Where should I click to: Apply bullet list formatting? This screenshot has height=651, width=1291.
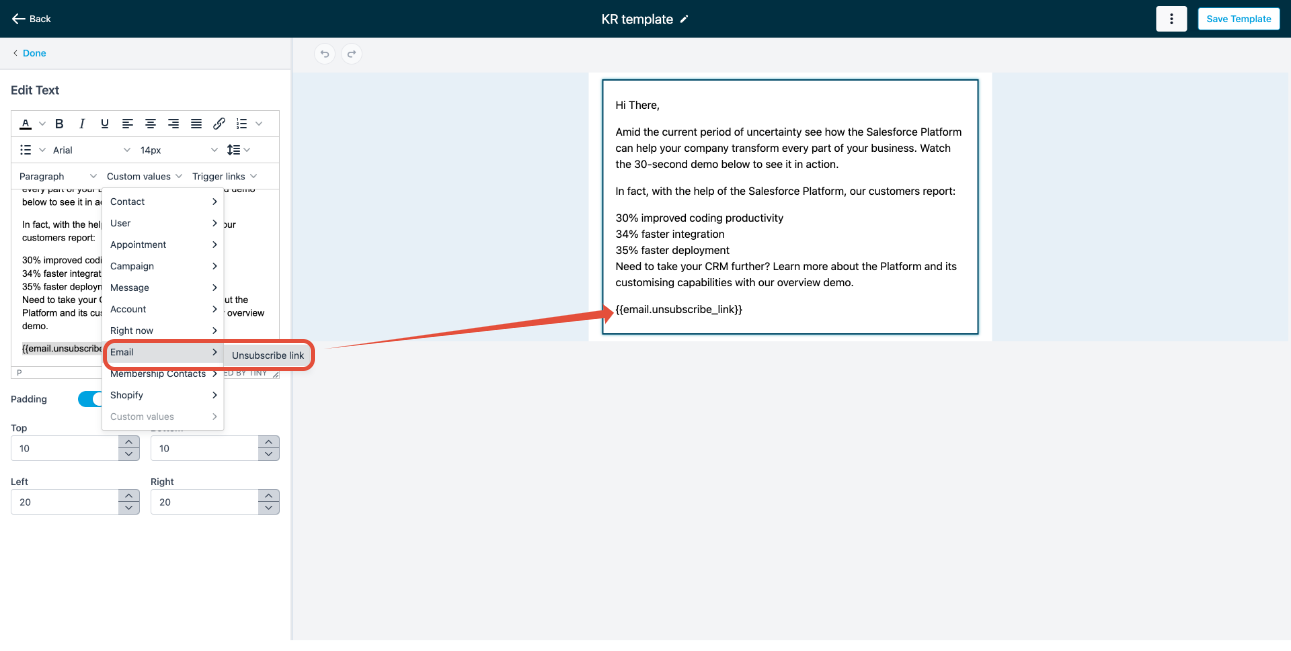(x=26, y=150)
